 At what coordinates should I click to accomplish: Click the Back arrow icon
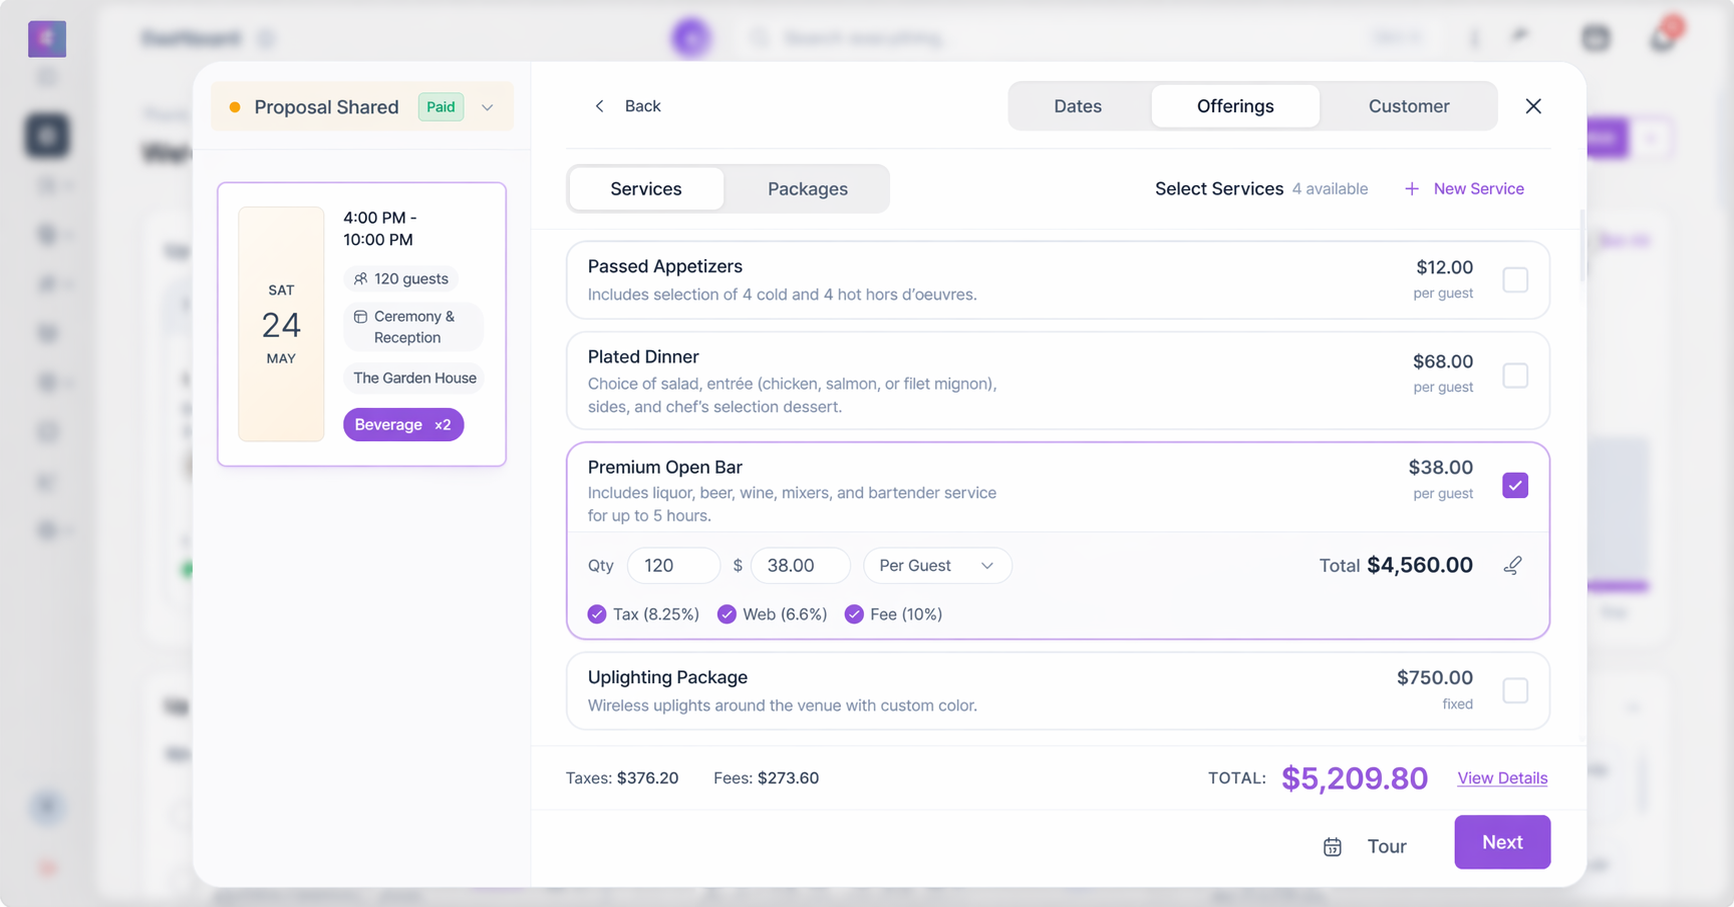tap(599, 106)
